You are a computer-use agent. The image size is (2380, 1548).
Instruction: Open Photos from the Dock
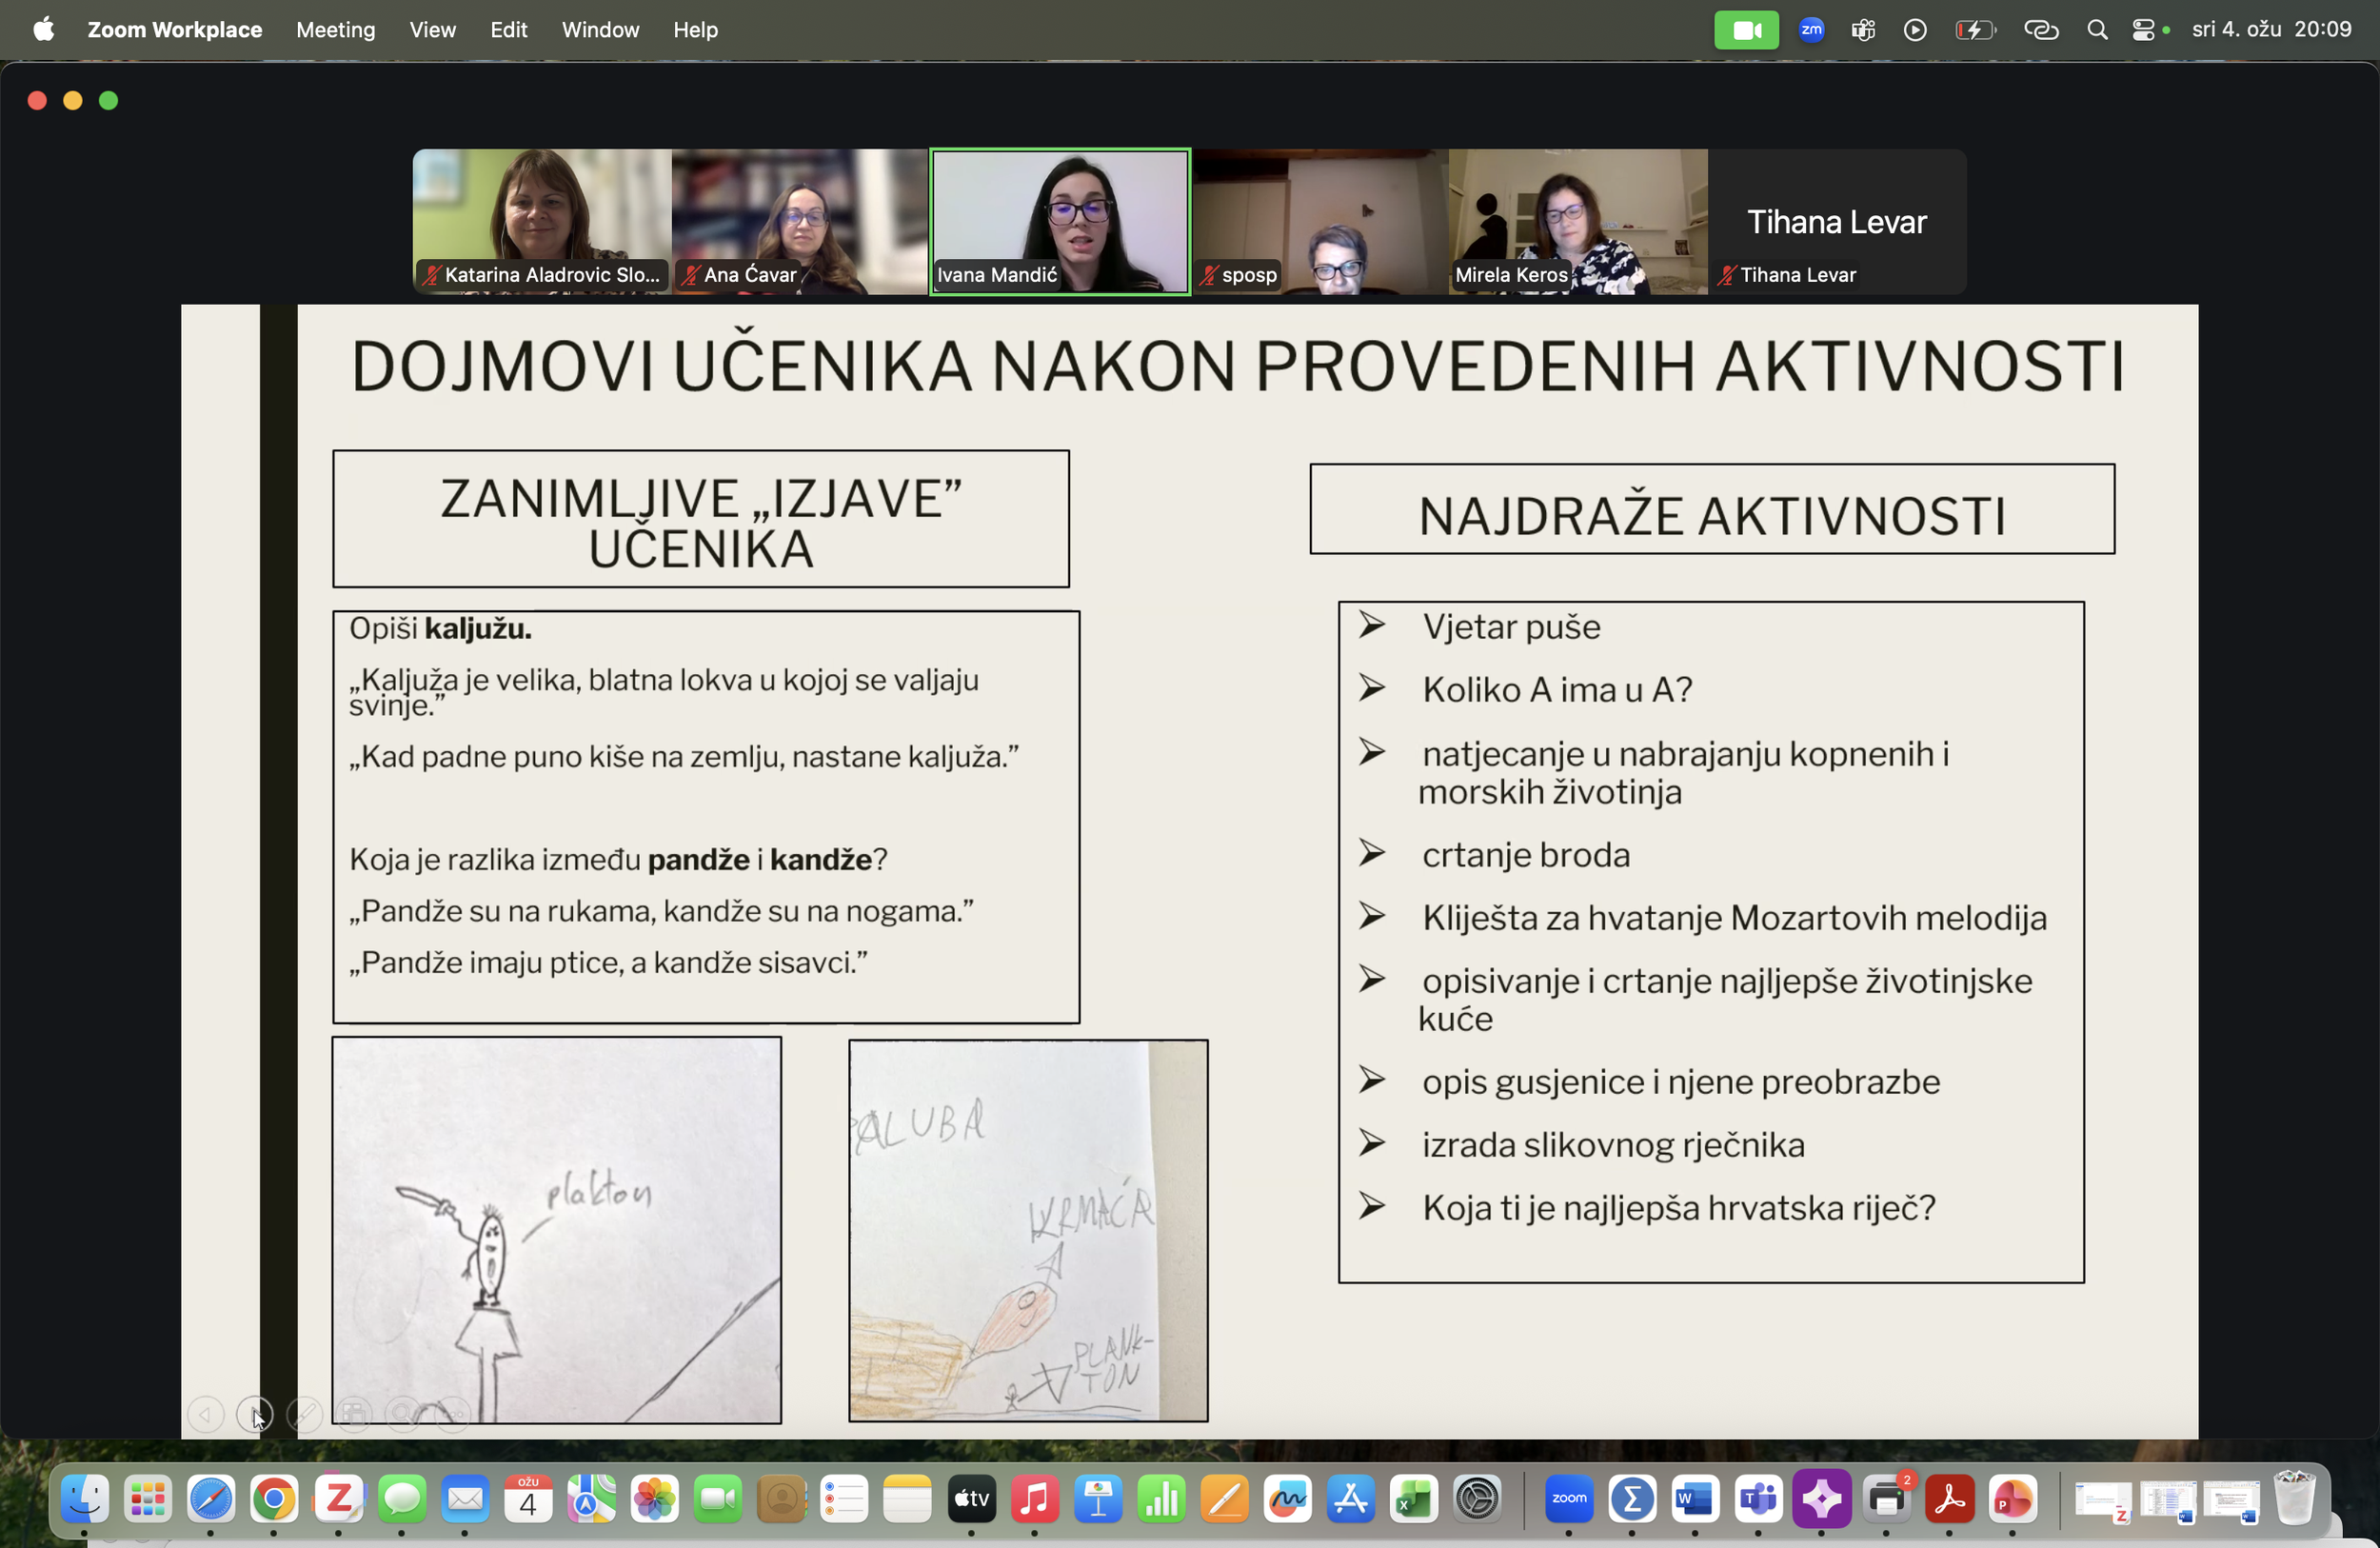pyautogui.click(x=655, y=1498)
